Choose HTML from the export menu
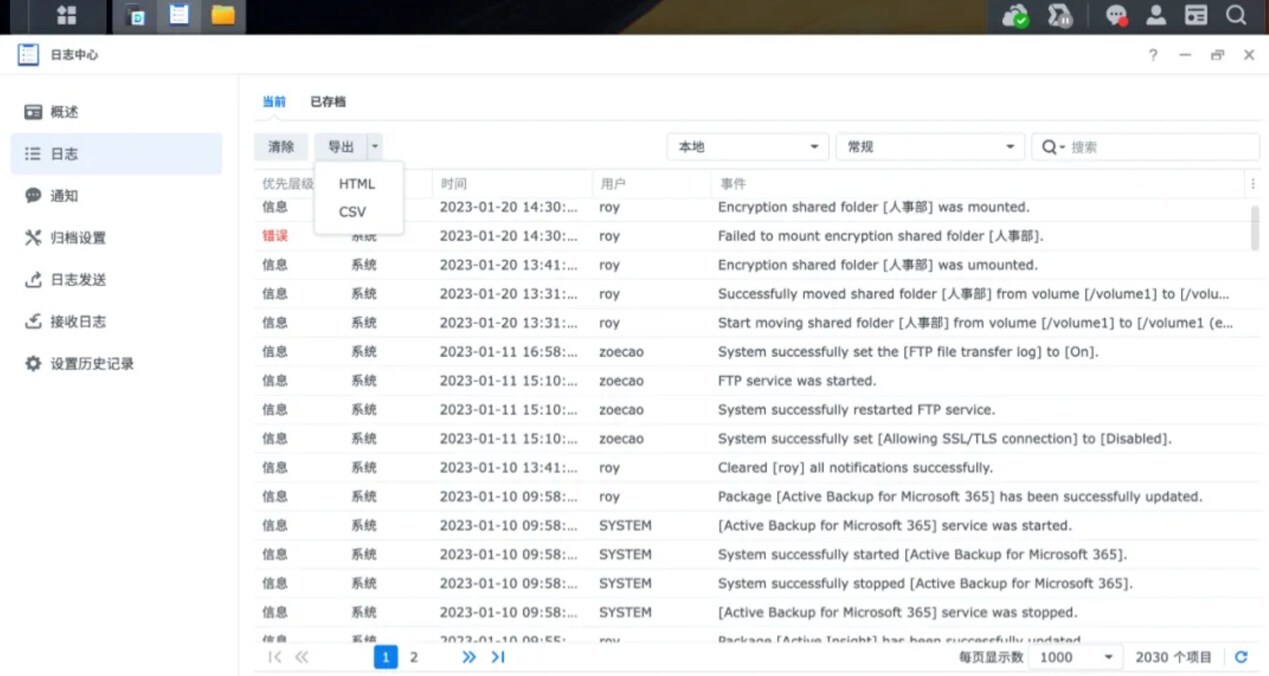Viewport: 1269px width, 676px height. coord(357,184)
